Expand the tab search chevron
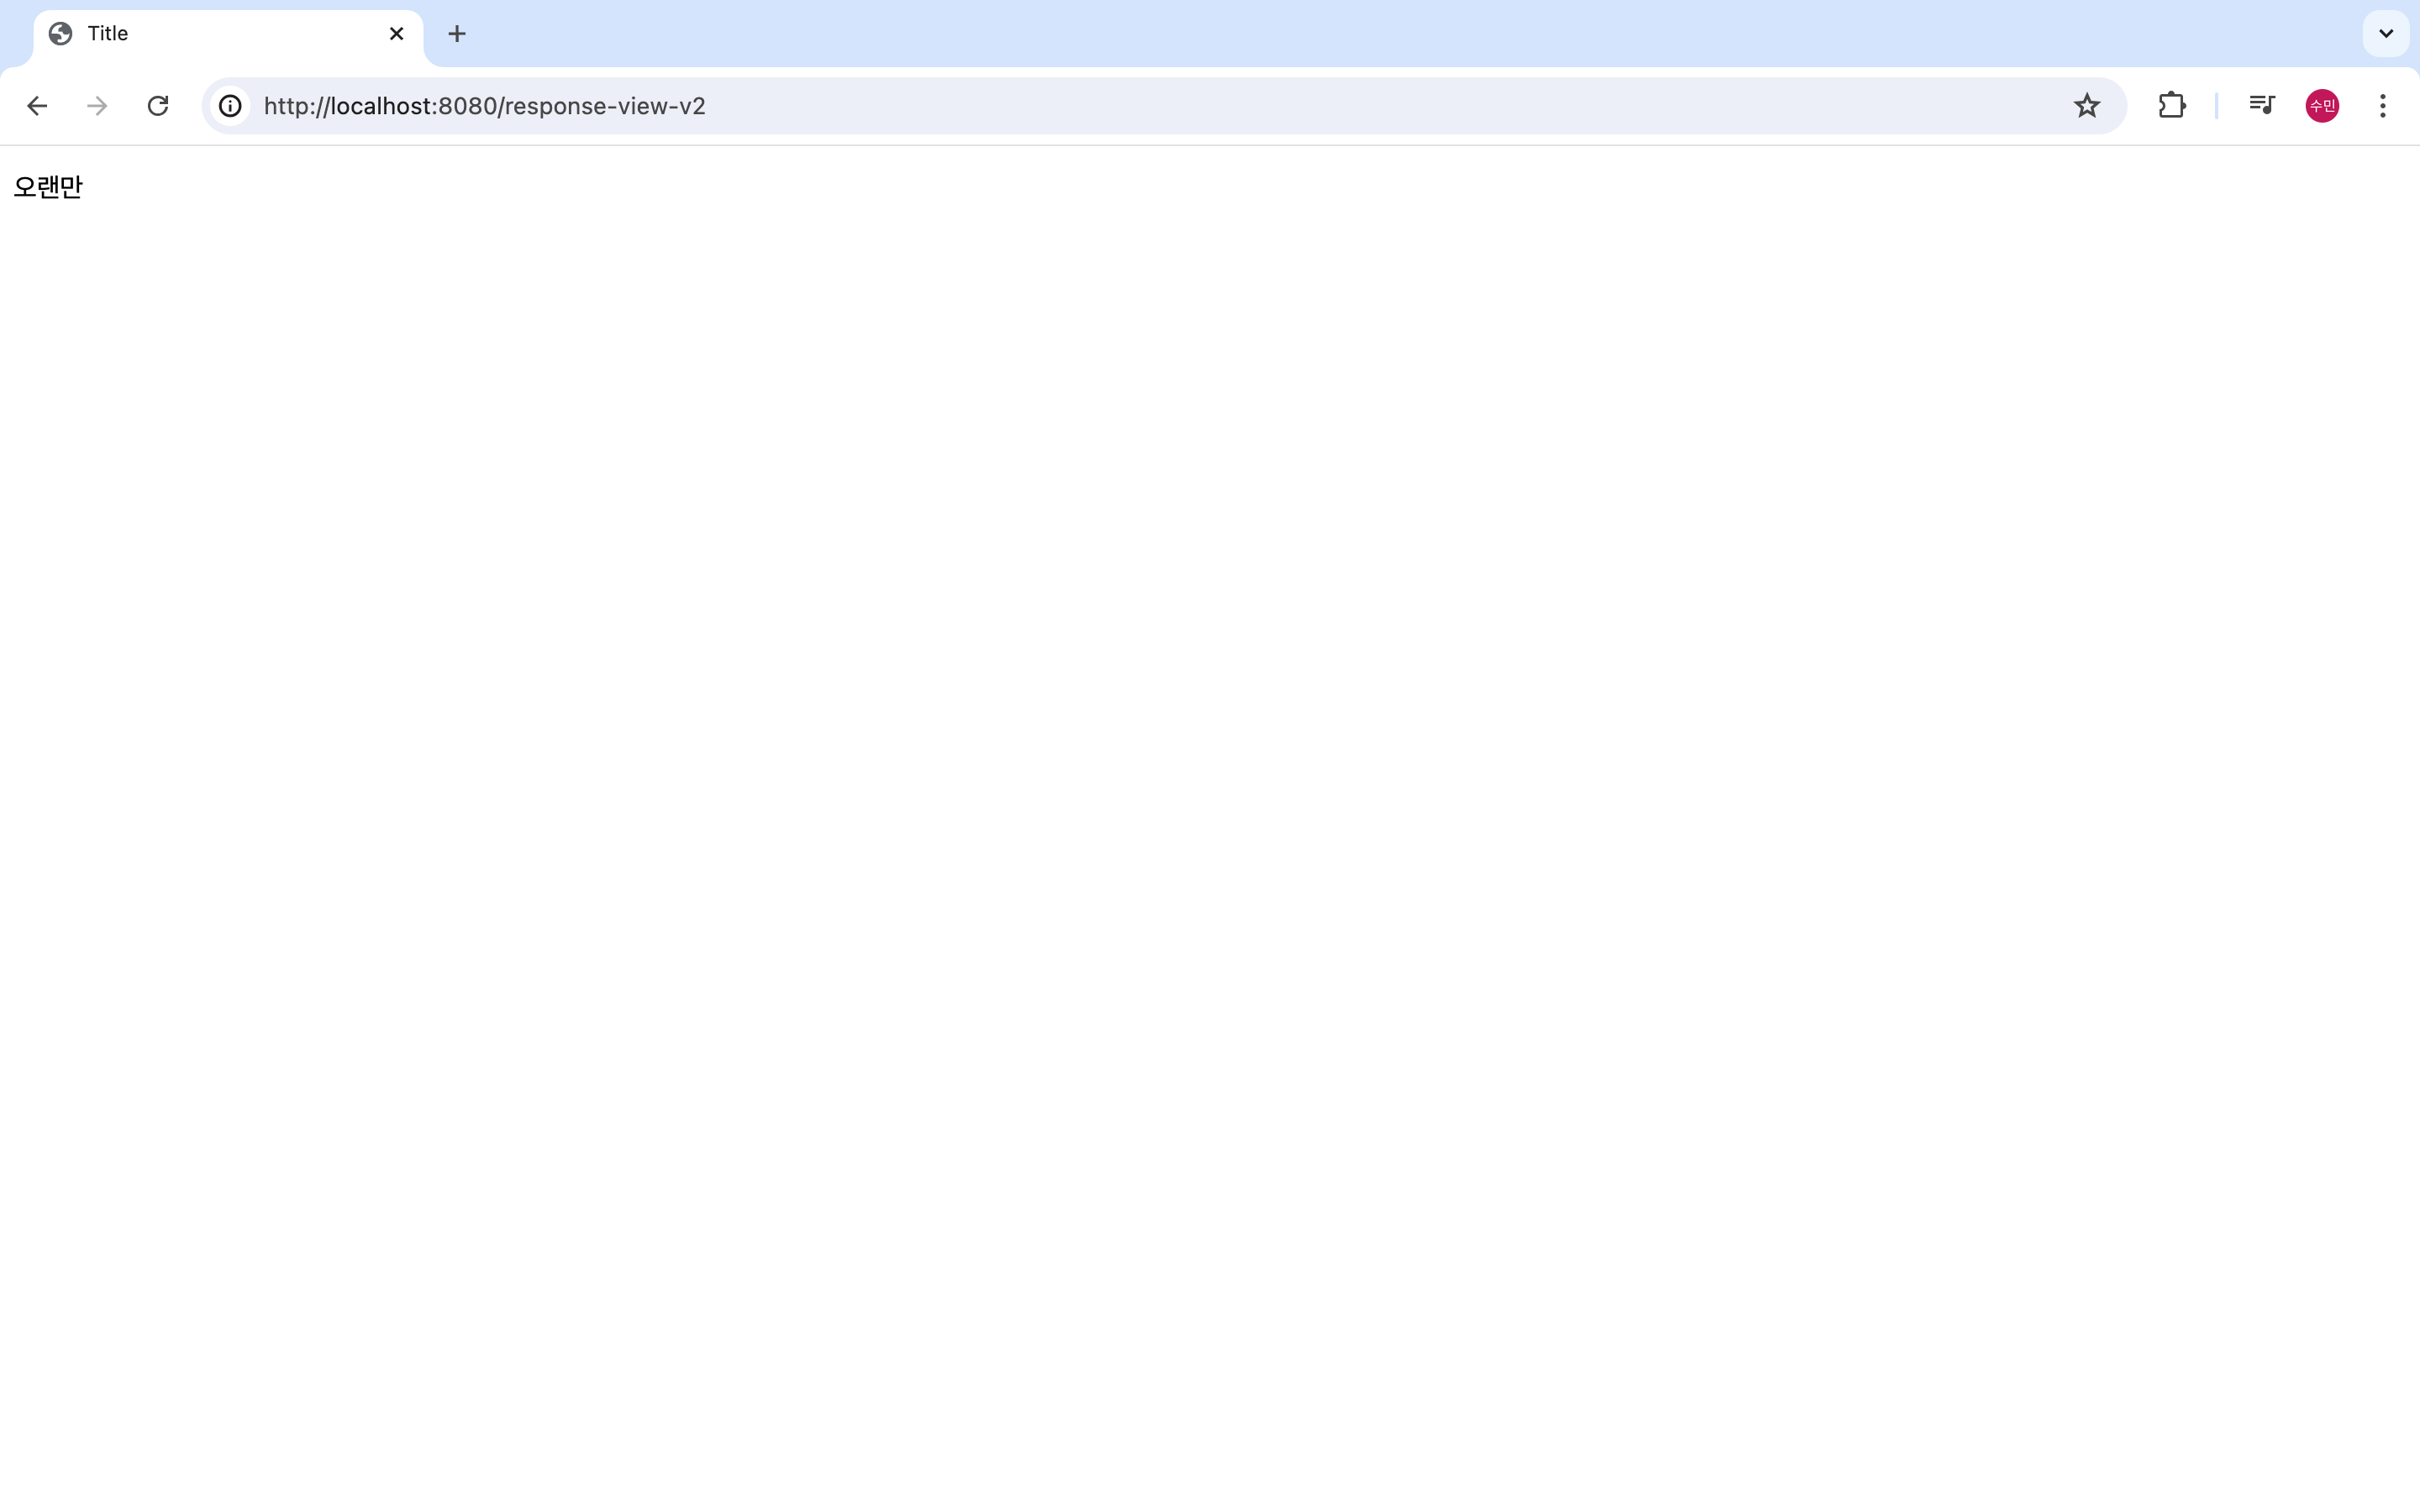 pyautogui.click(x=2385, y=34)
